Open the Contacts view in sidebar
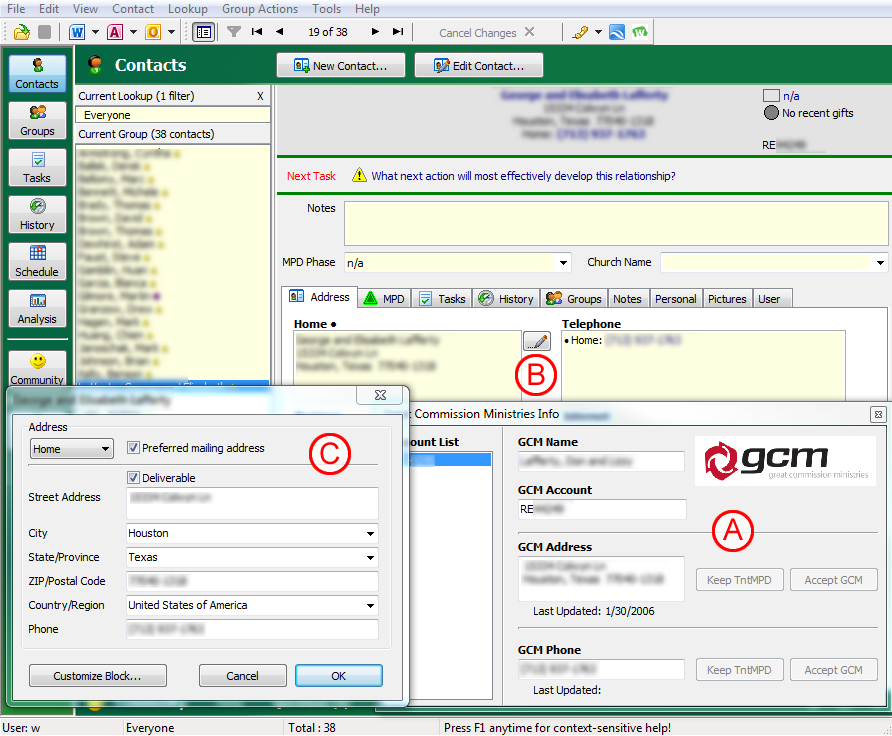Screen dimensions: 892x736 click(x=37, y=74)
